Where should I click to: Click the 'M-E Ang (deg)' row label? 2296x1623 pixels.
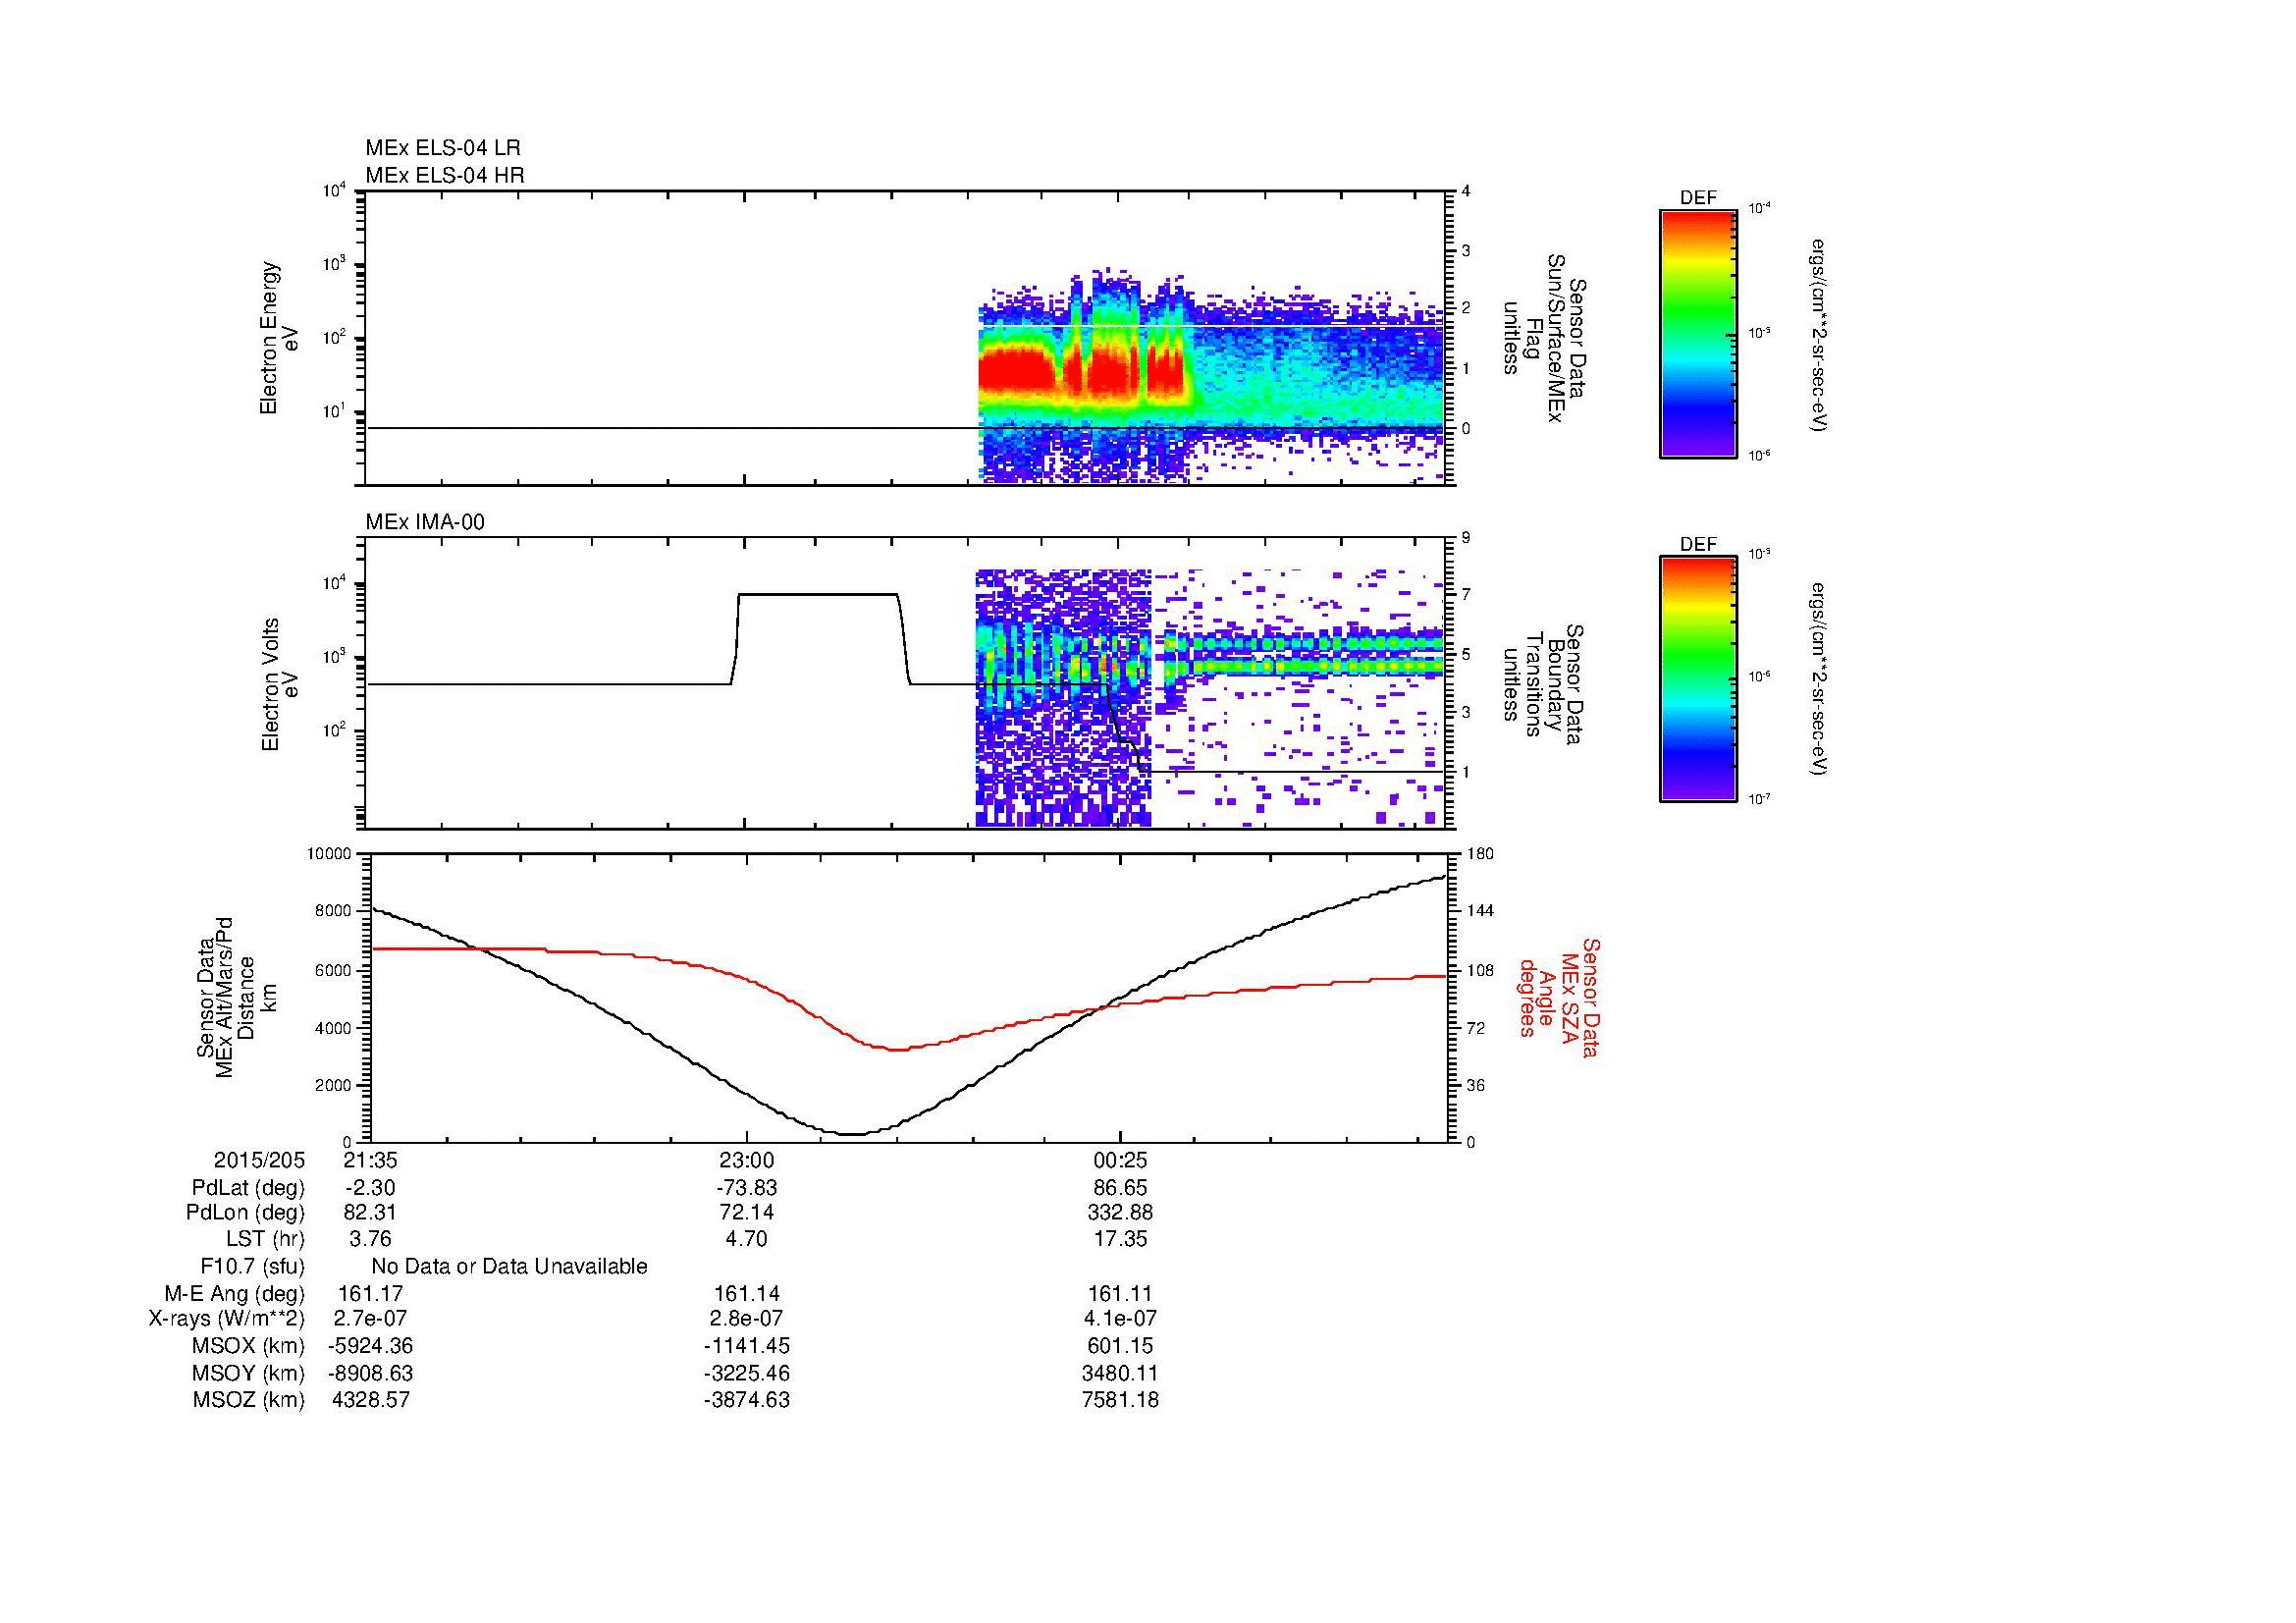235,1294
